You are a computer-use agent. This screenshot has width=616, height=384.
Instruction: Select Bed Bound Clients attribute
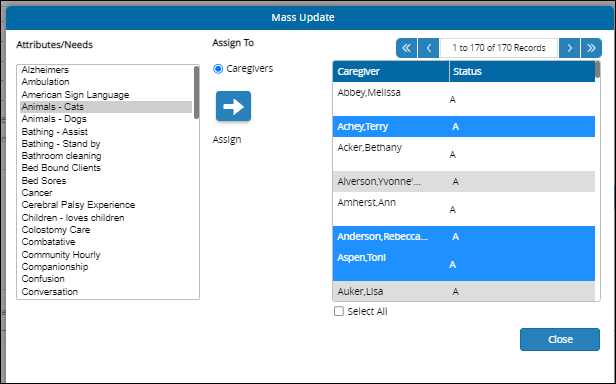106,168
